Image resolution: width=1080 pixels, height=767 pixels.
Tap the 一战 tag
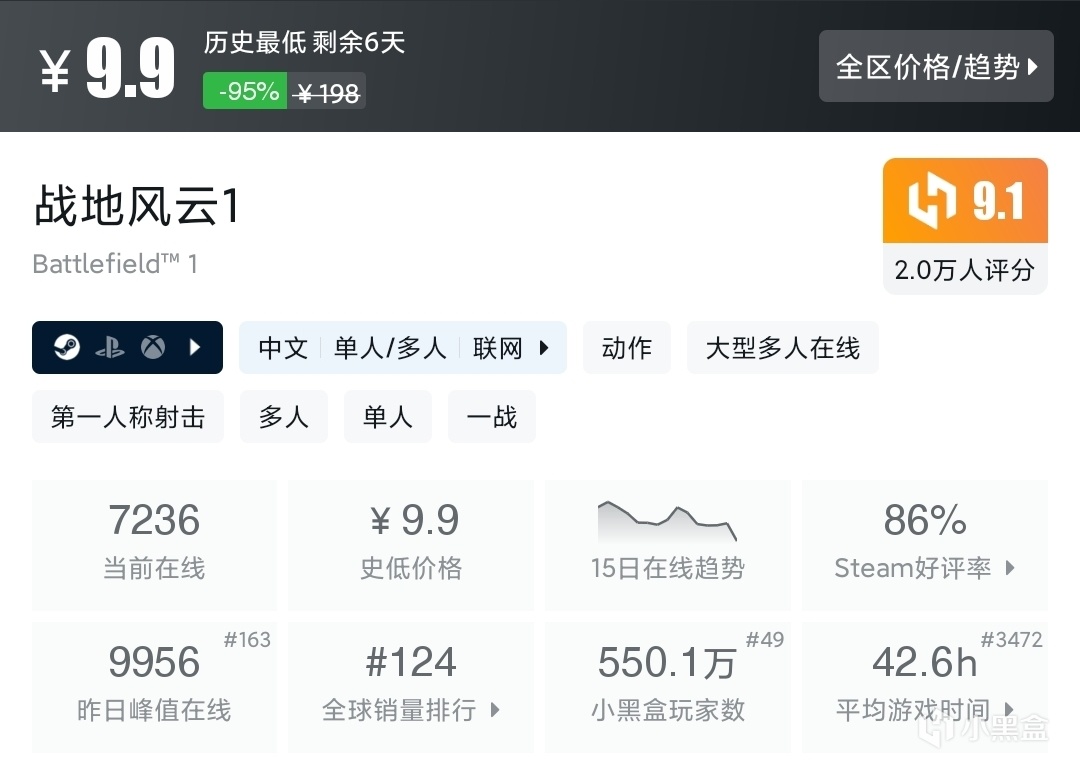click(x=492, y=416)
